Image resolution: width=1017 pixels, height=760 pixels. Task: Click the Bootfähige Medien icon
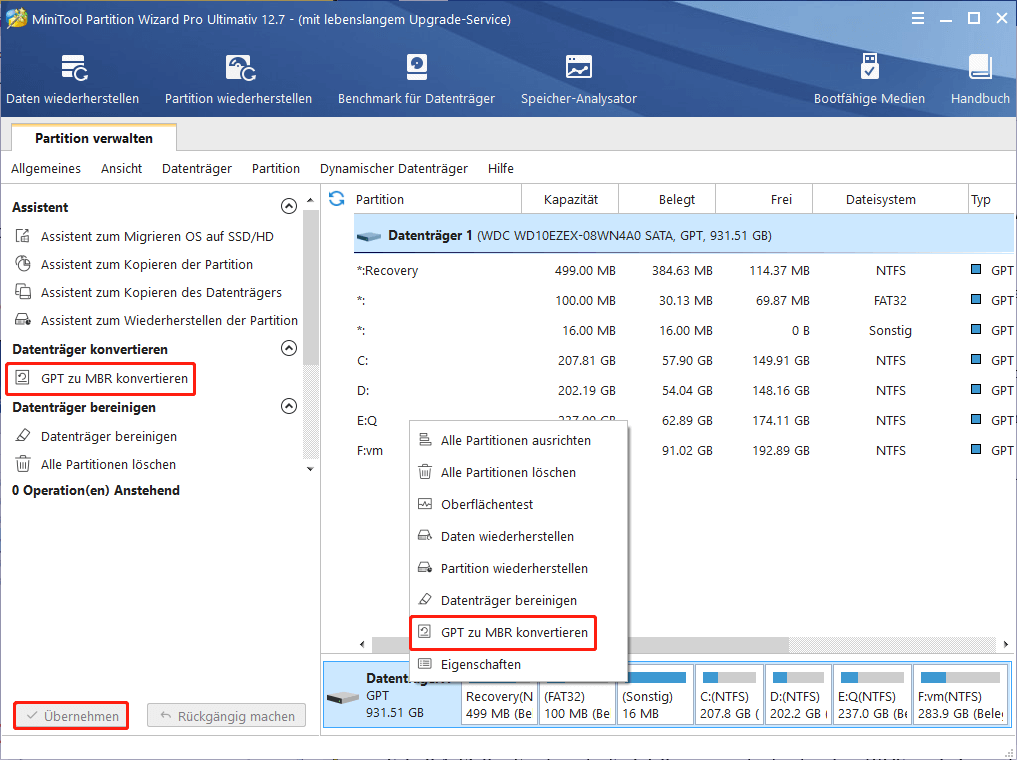(868, 78)
